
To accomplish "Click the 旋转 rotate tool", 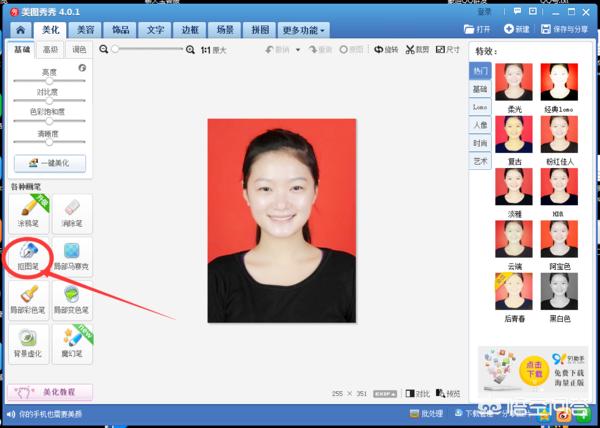I will tap(386, 50).
